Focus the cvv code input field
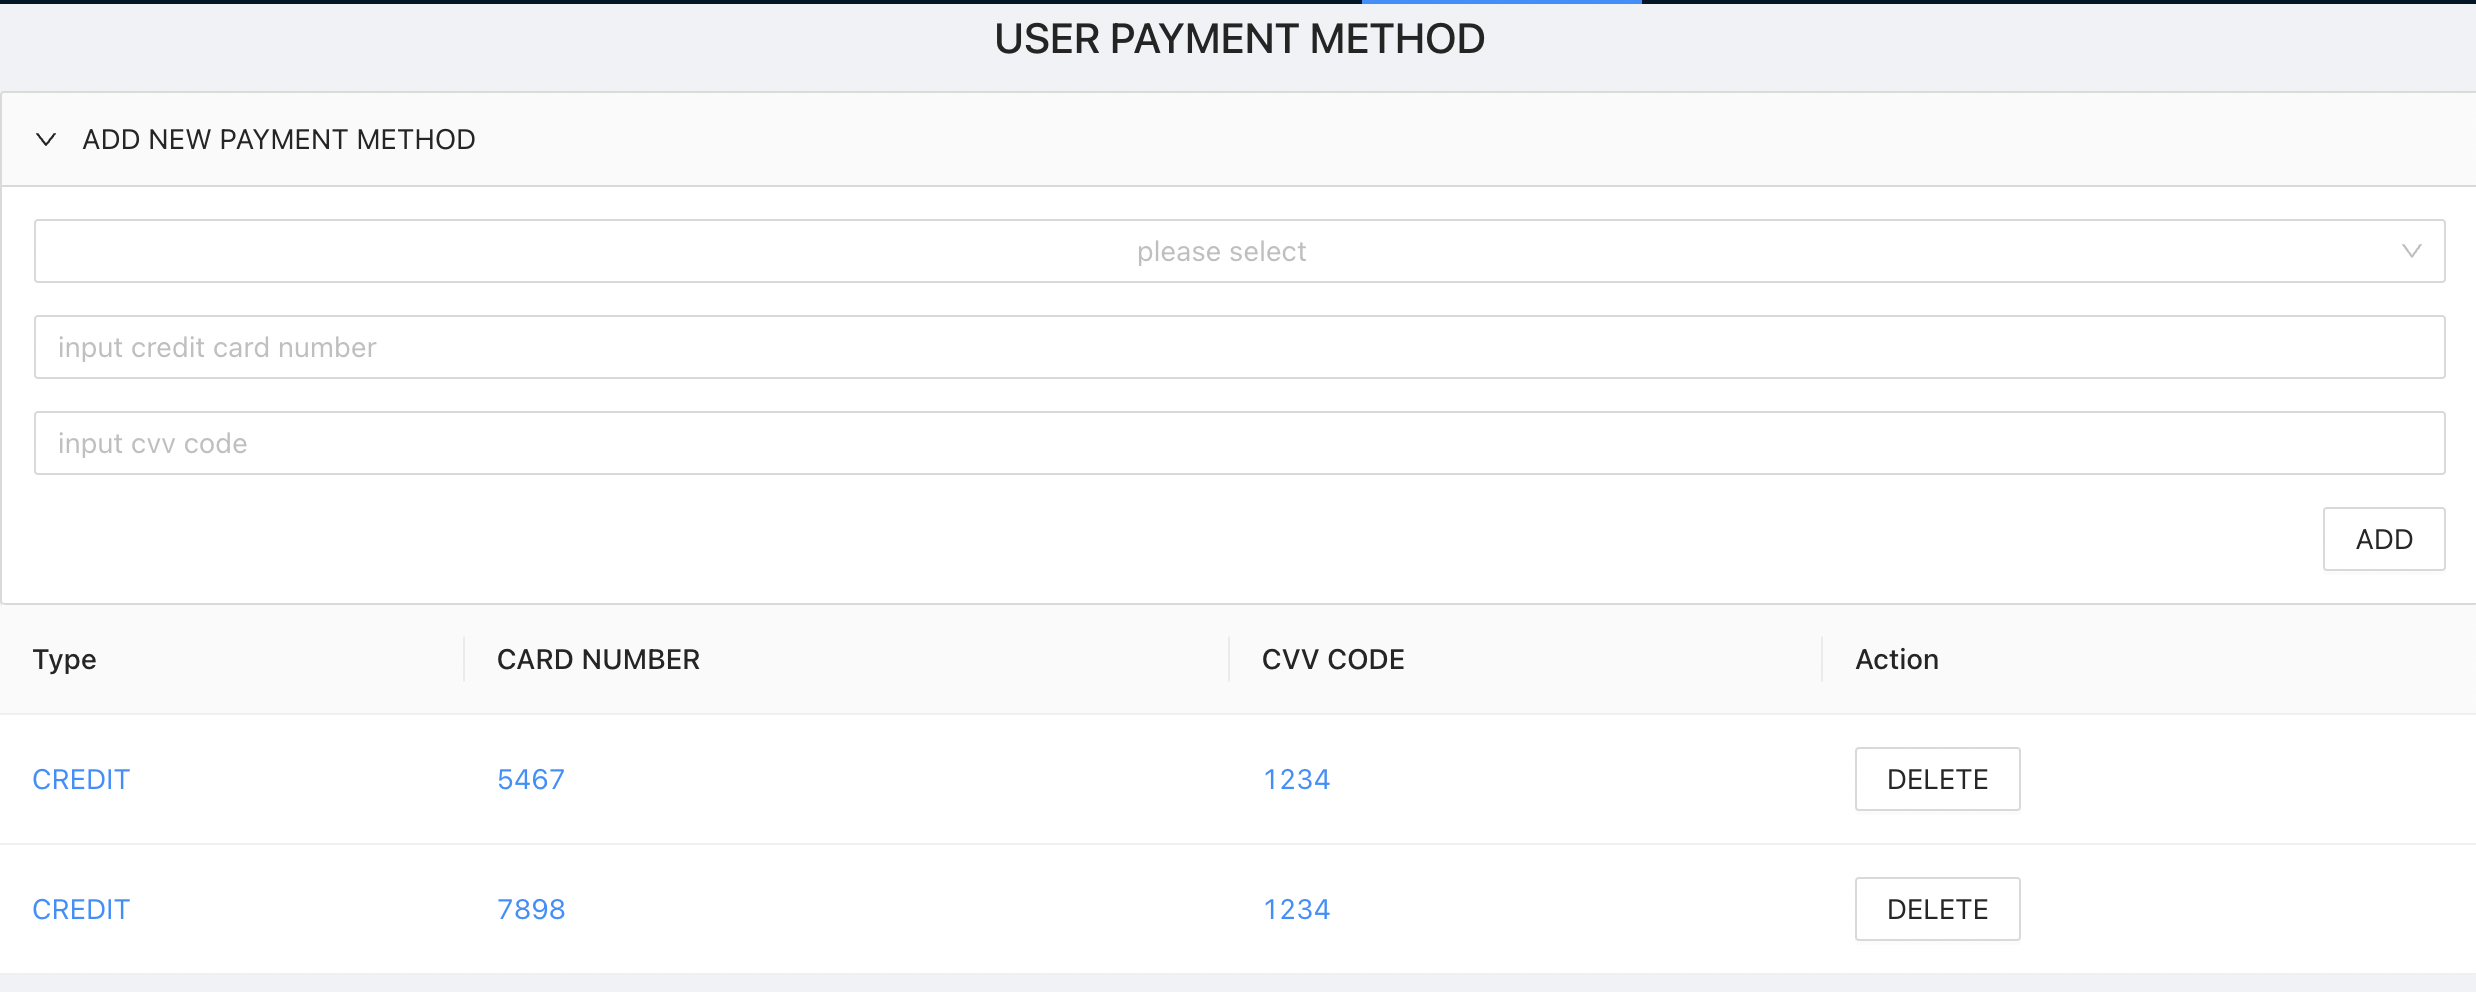 click(1239, 443)
